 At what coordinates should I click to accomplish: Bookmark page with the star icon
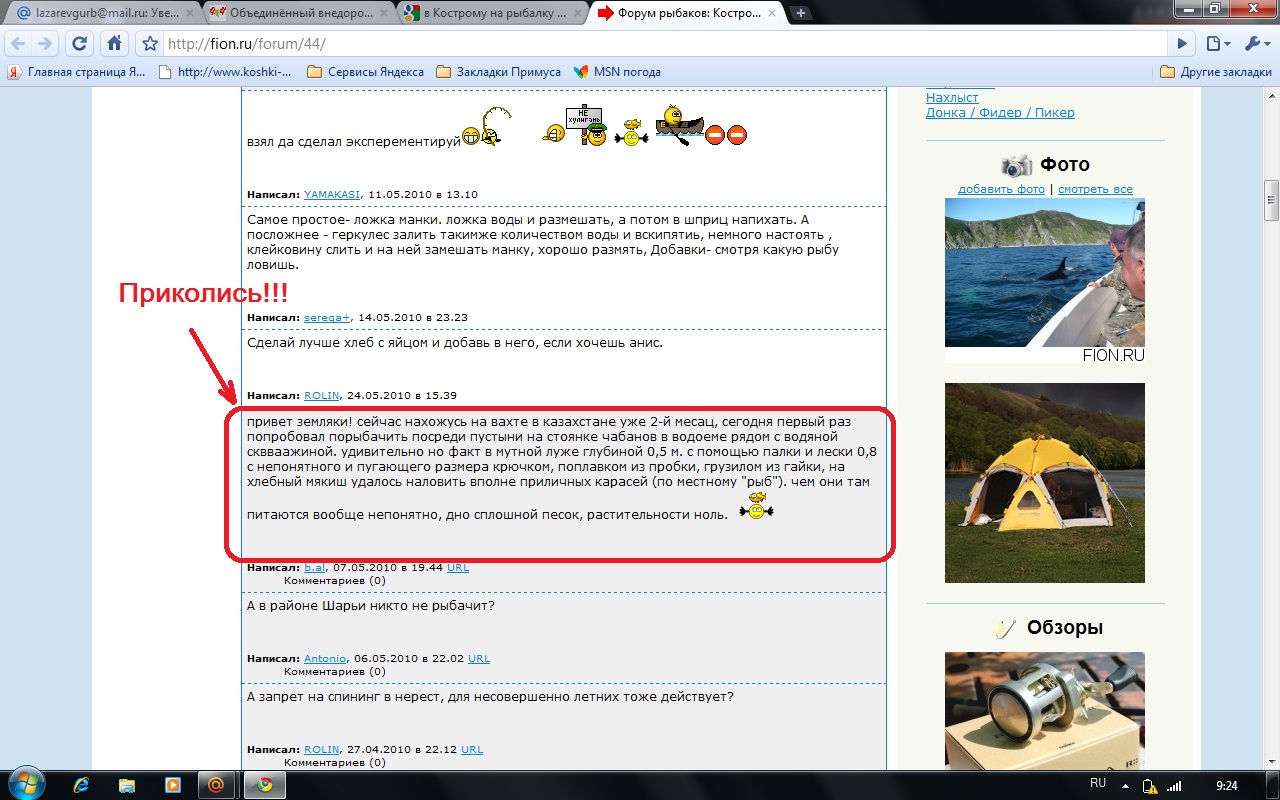(x=150, y=44)
